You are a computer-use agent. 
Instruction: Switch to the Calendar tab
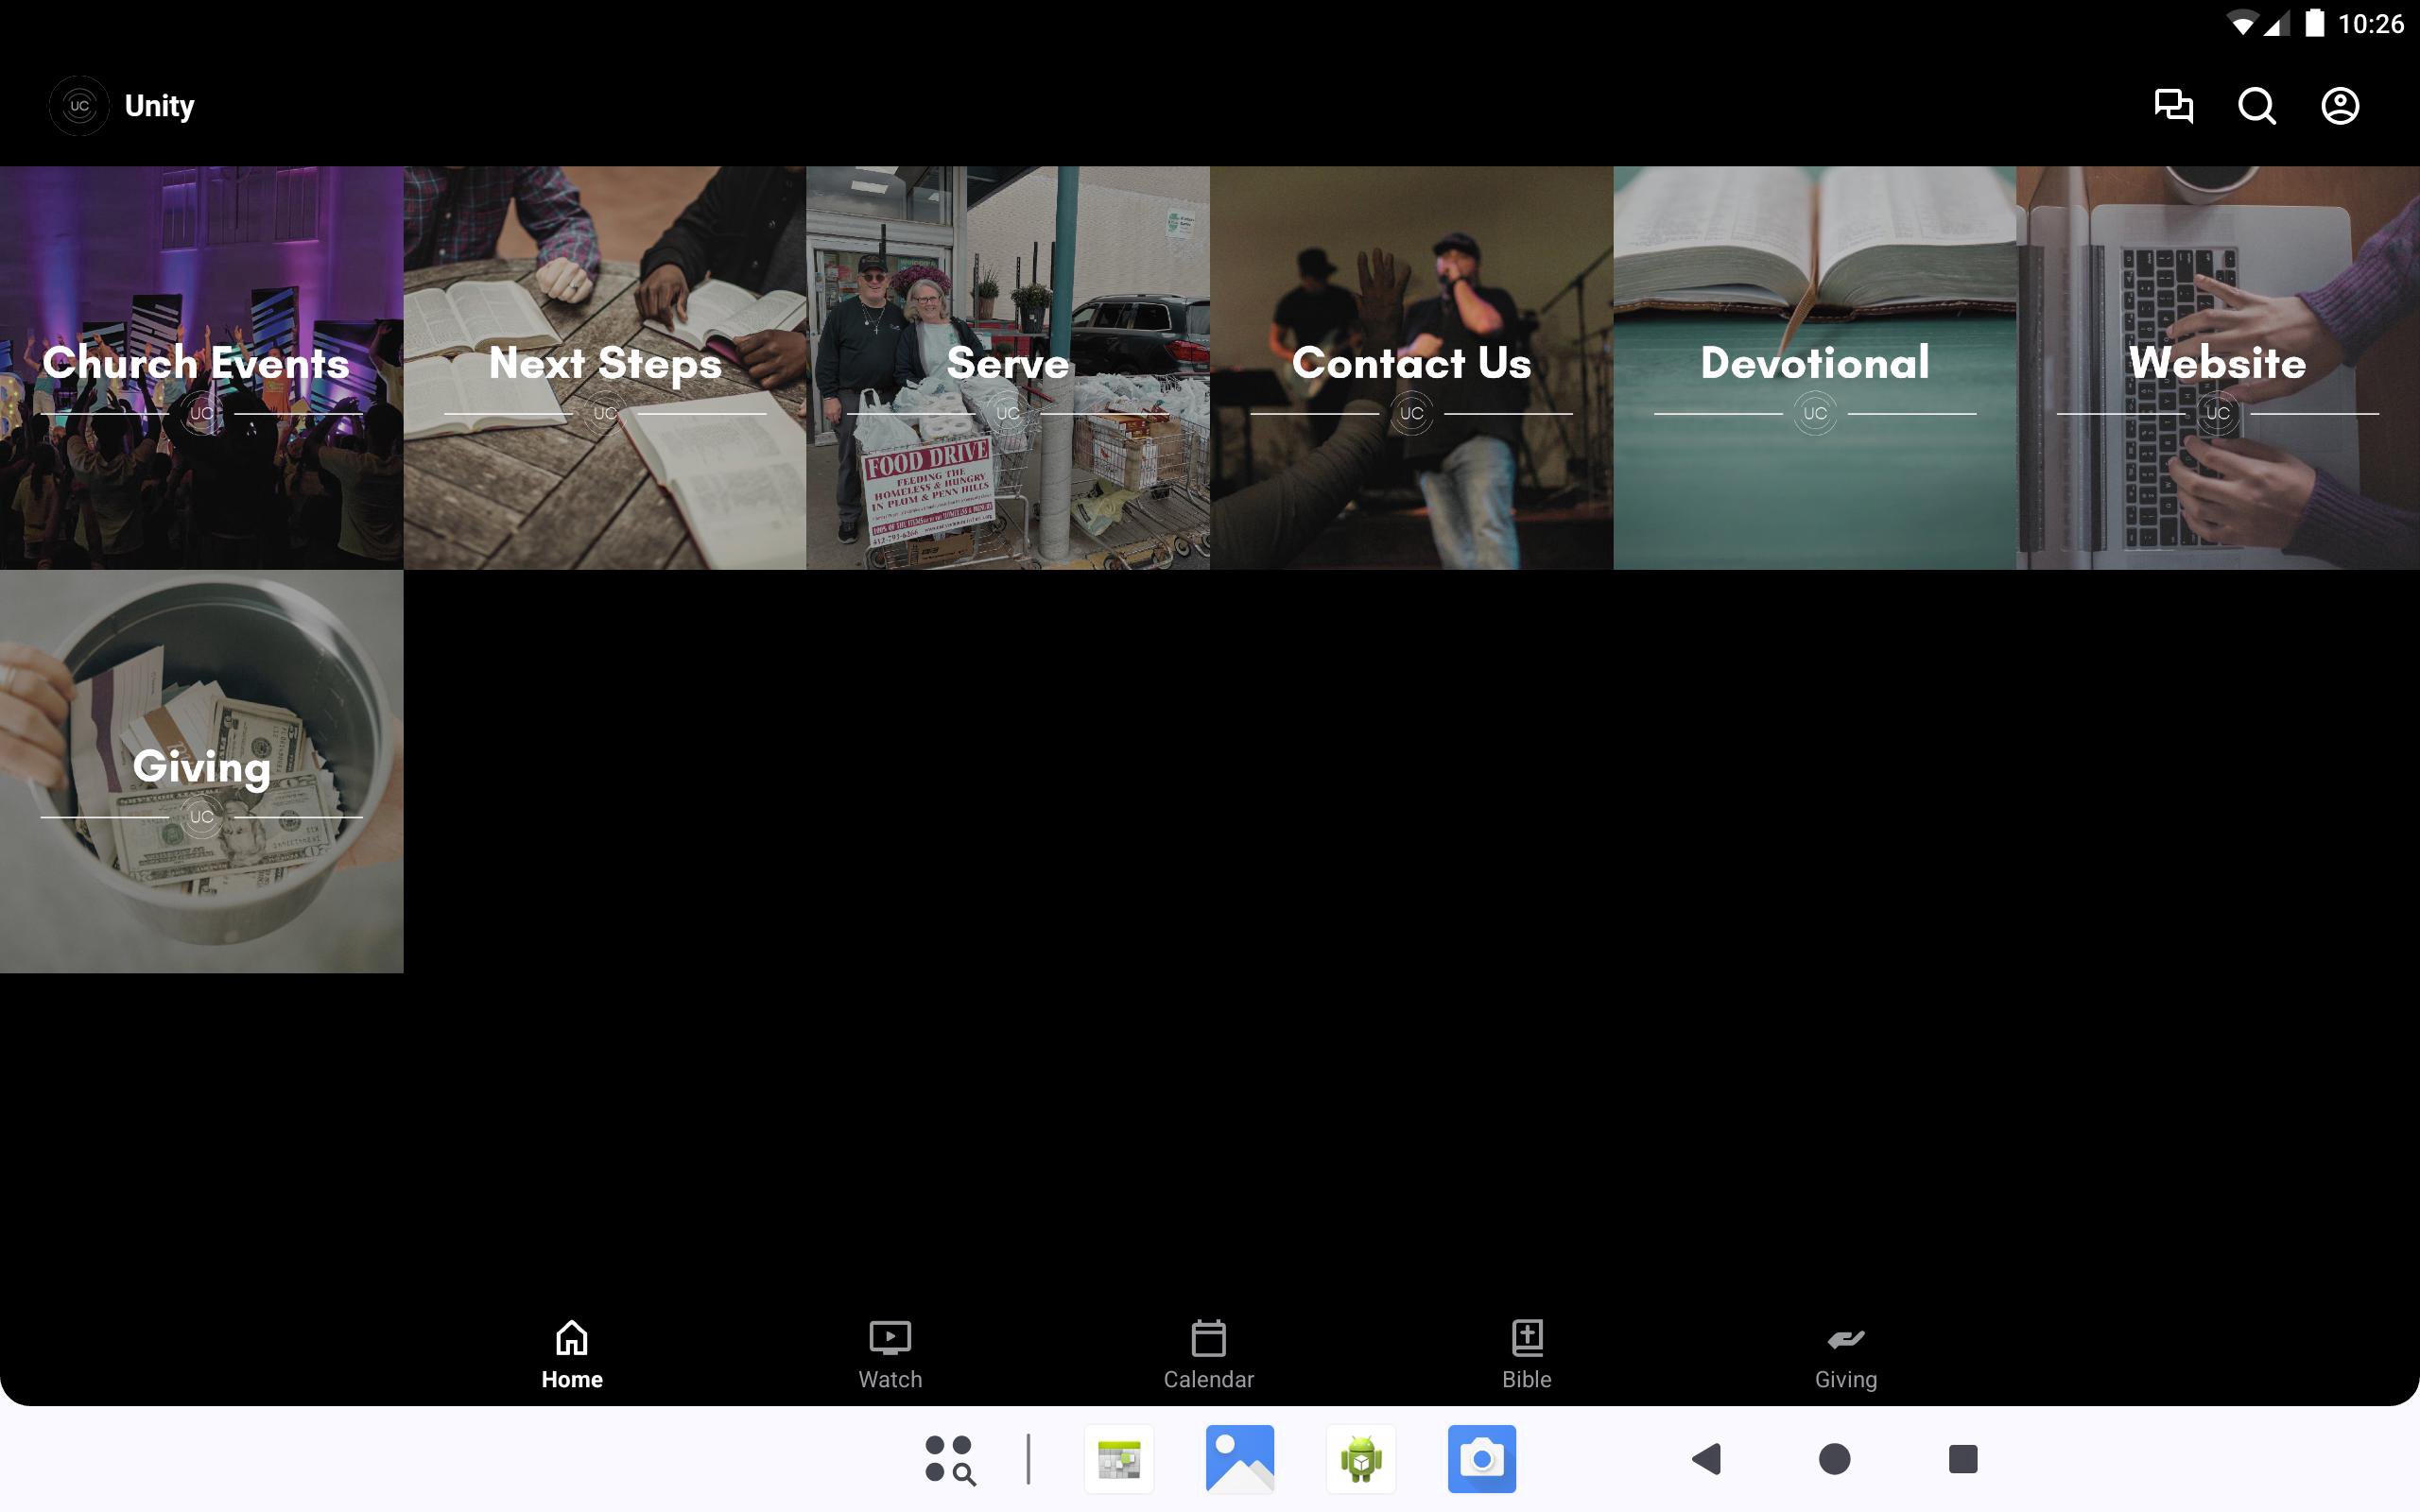pyautogui.click(x=1208, y=1354)
